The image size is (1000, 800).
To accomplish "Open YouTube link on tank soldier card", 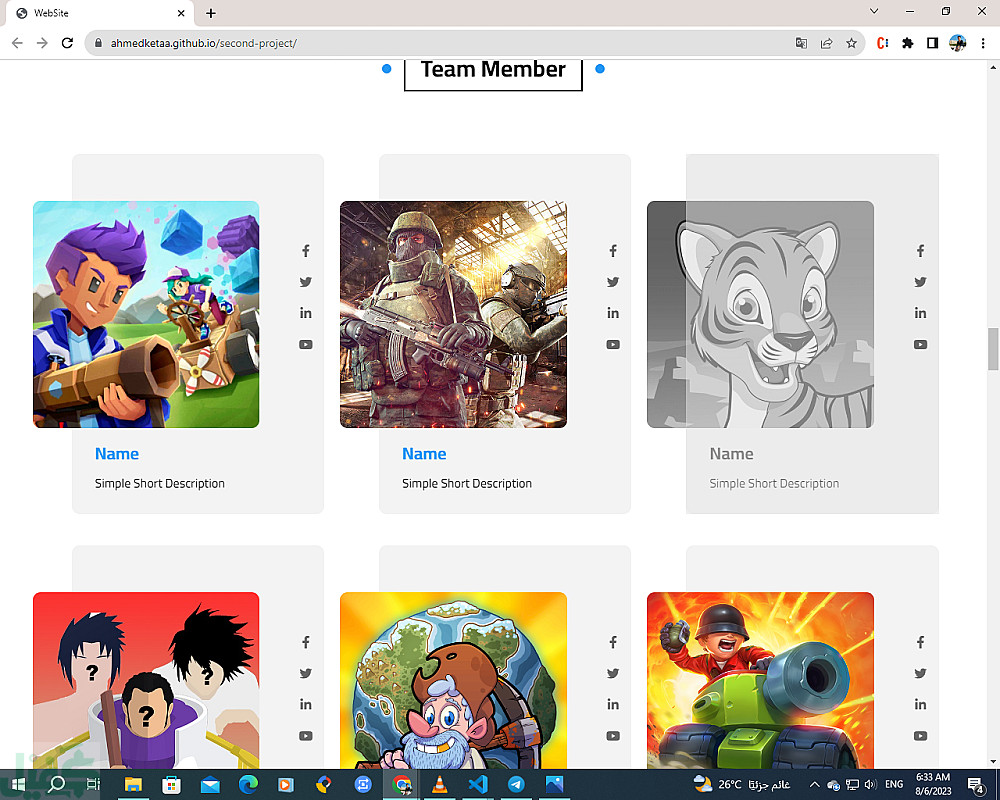I will pos(920,736).
